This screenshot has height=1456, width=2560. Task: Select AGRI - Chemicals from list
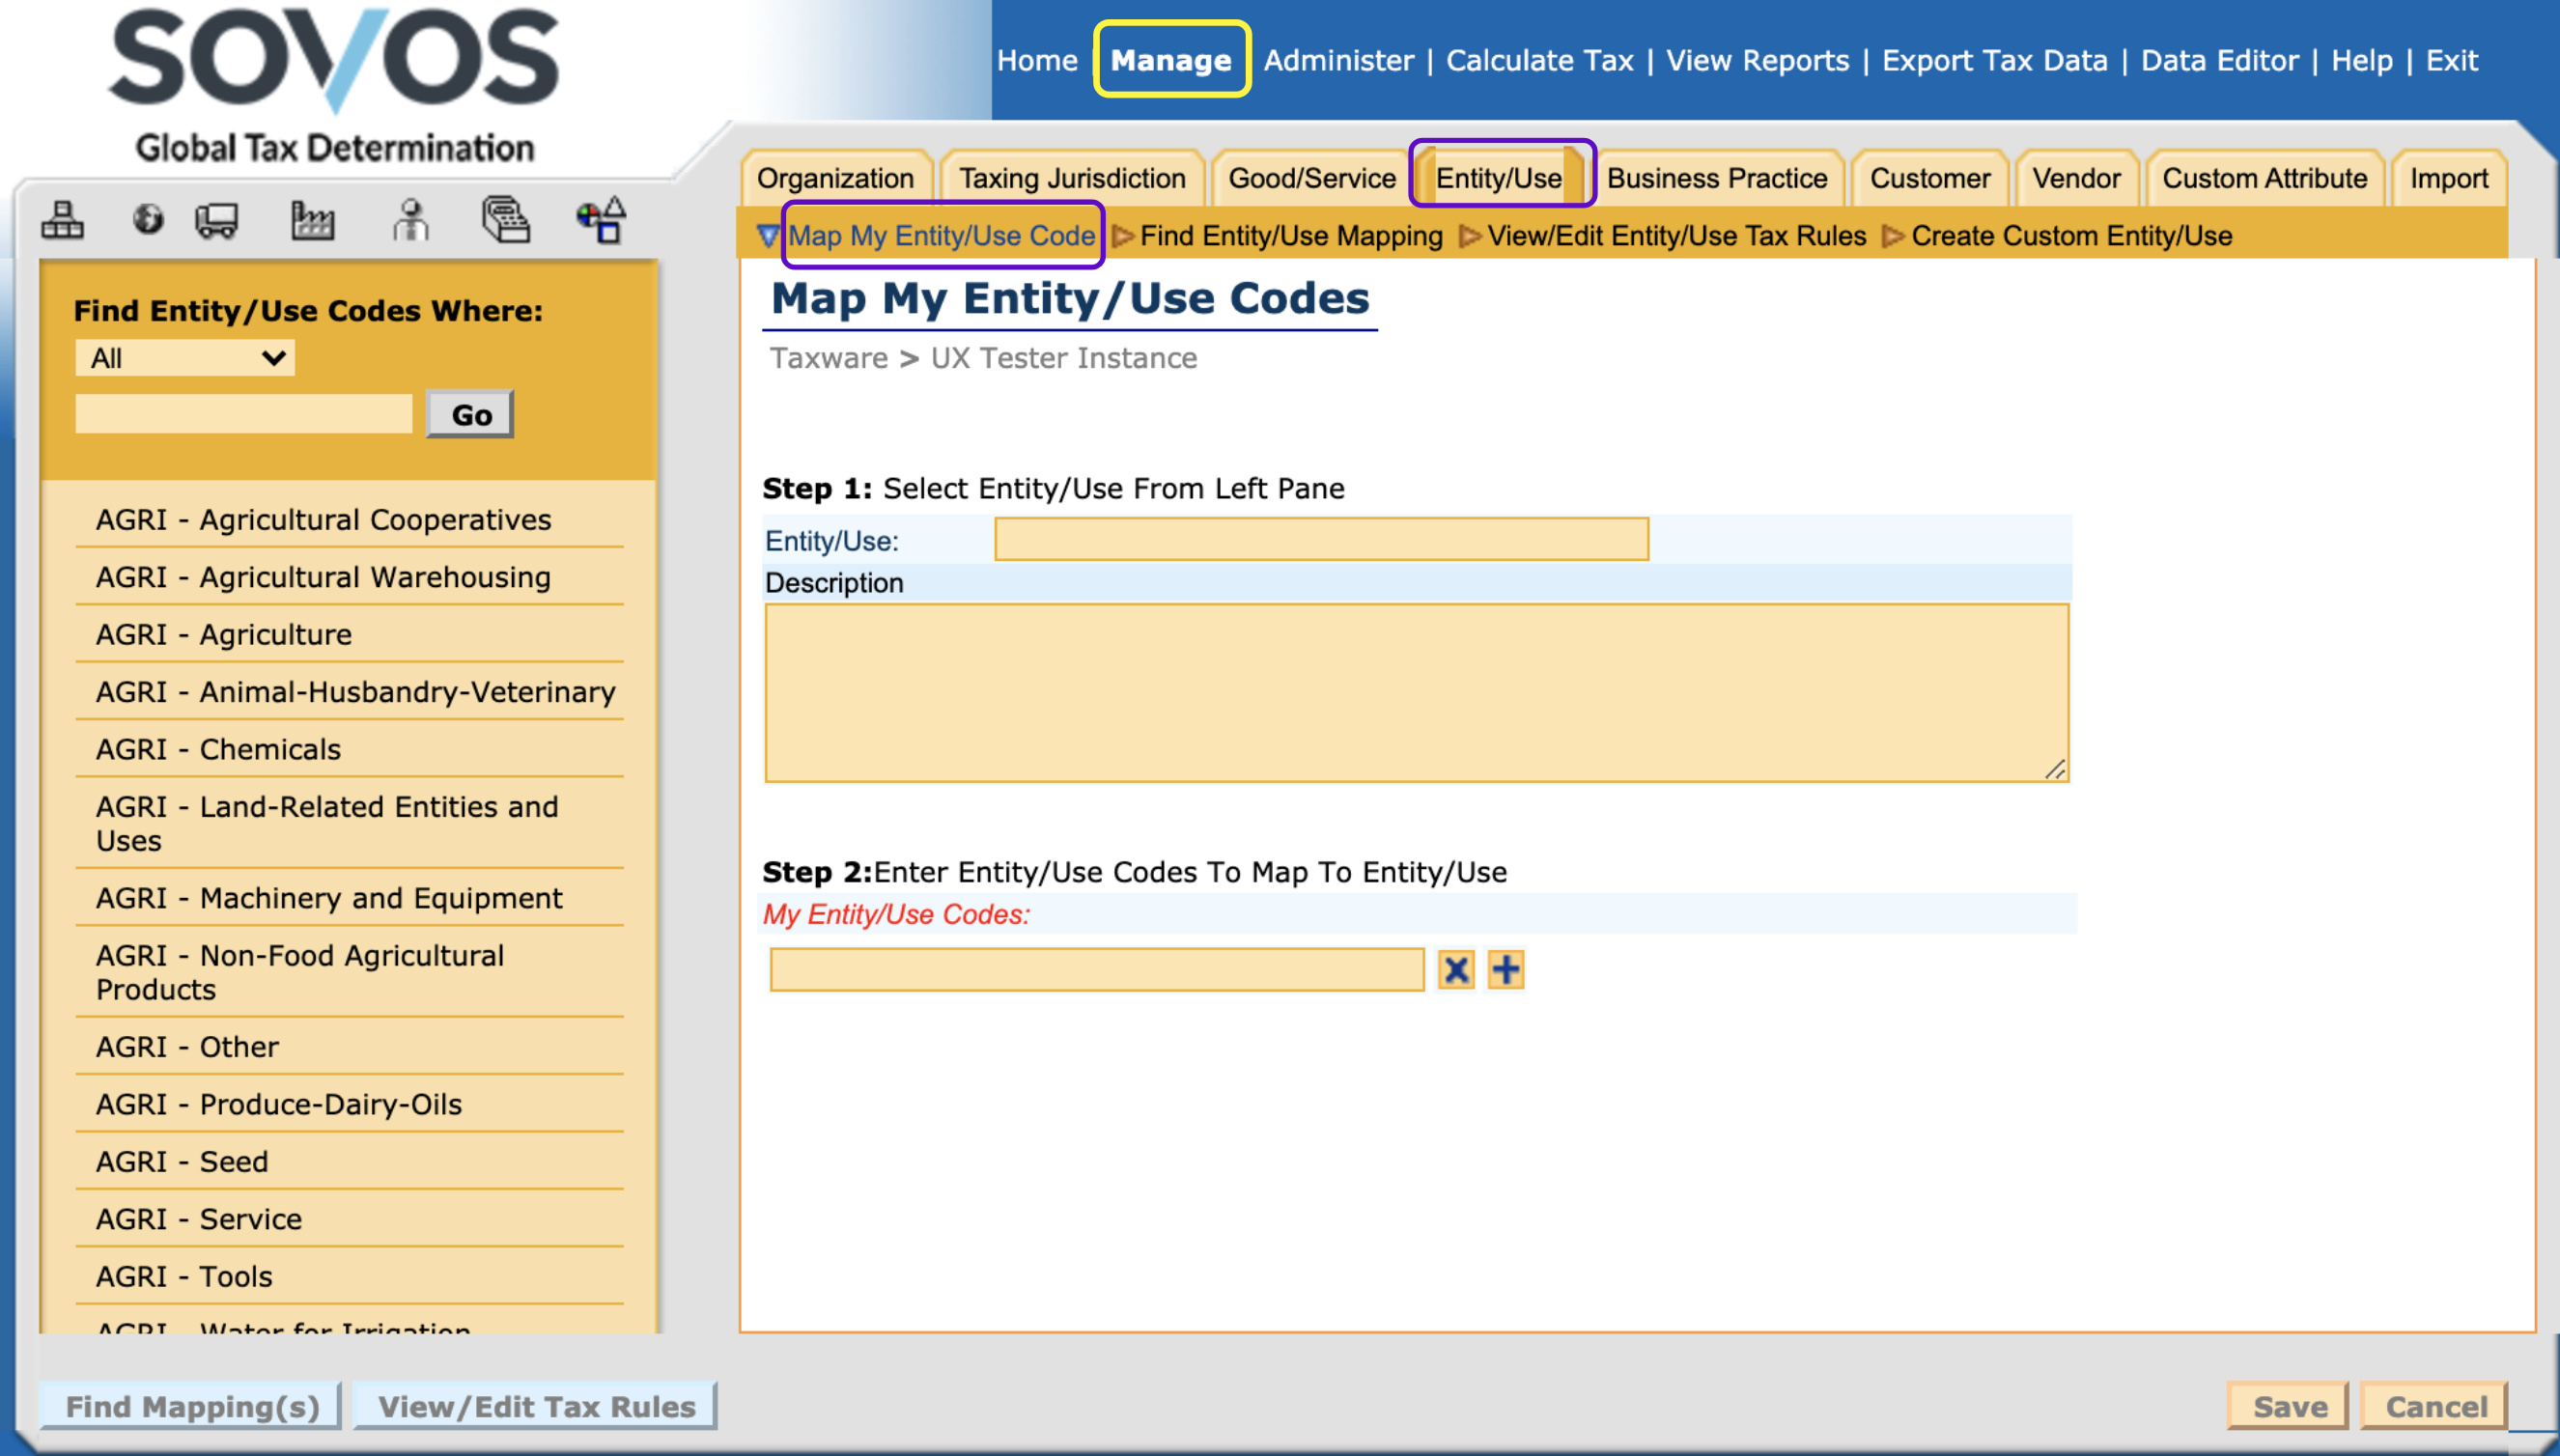tap(219, 749)
